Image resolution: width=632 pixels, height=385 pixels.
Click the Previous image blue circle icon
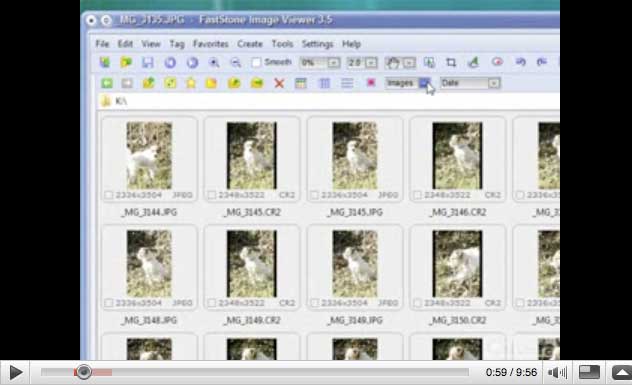click(170, 62)
